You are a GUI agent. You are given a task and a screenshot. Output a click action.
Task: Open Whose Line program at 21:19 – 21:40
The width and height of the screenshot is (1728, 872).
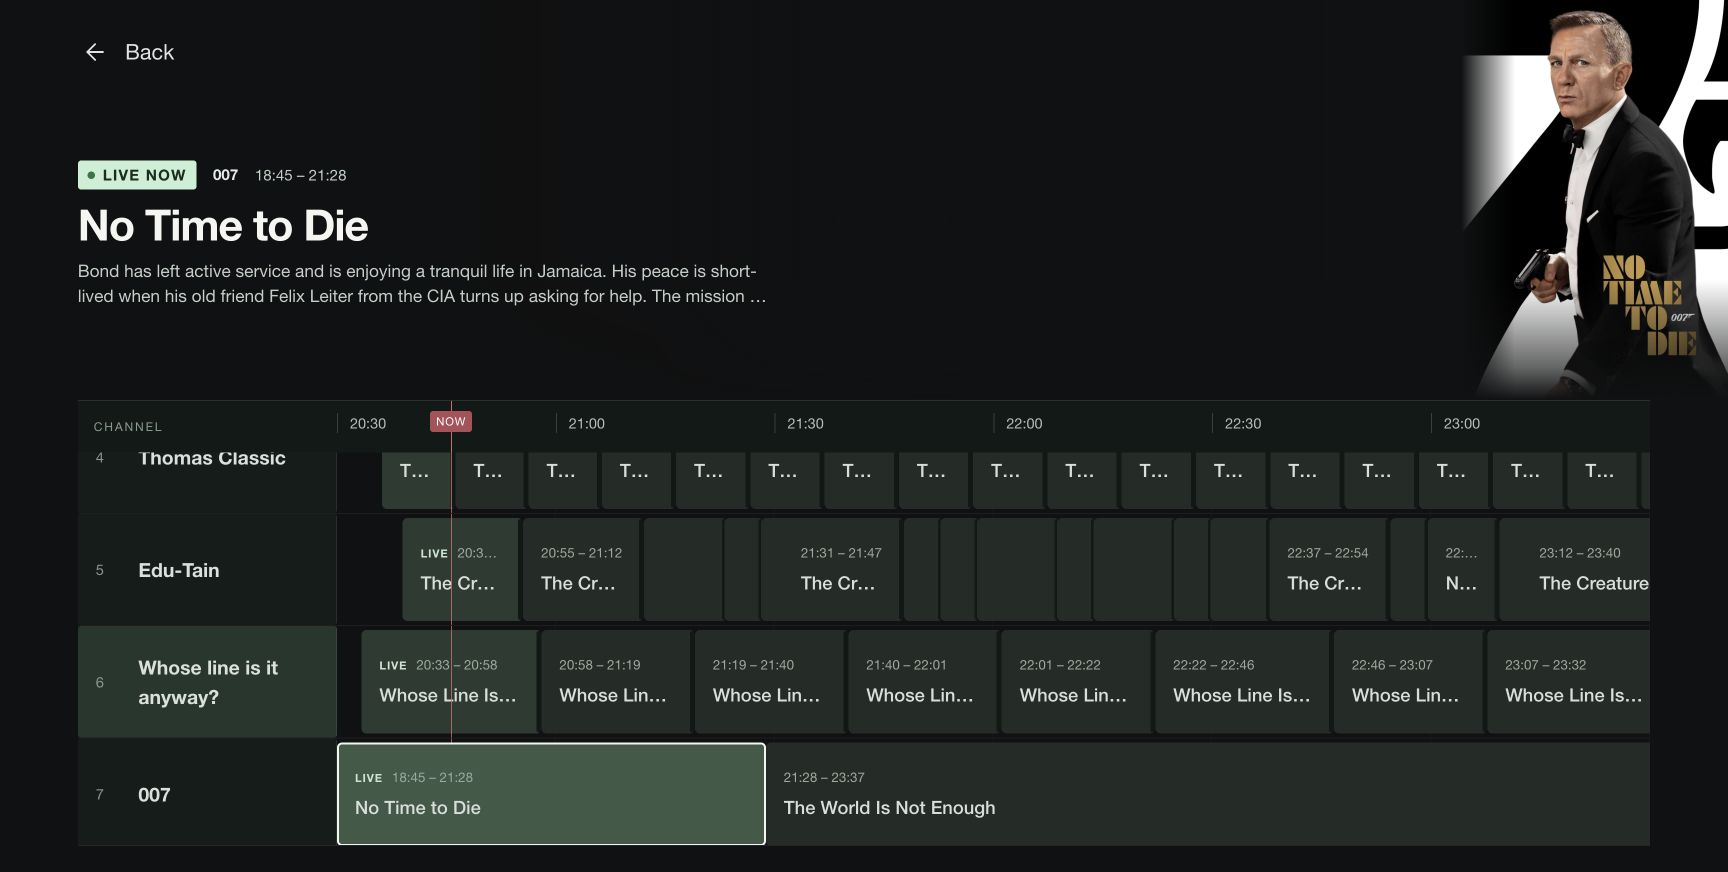pyautogui.click(x=769, y=682)
